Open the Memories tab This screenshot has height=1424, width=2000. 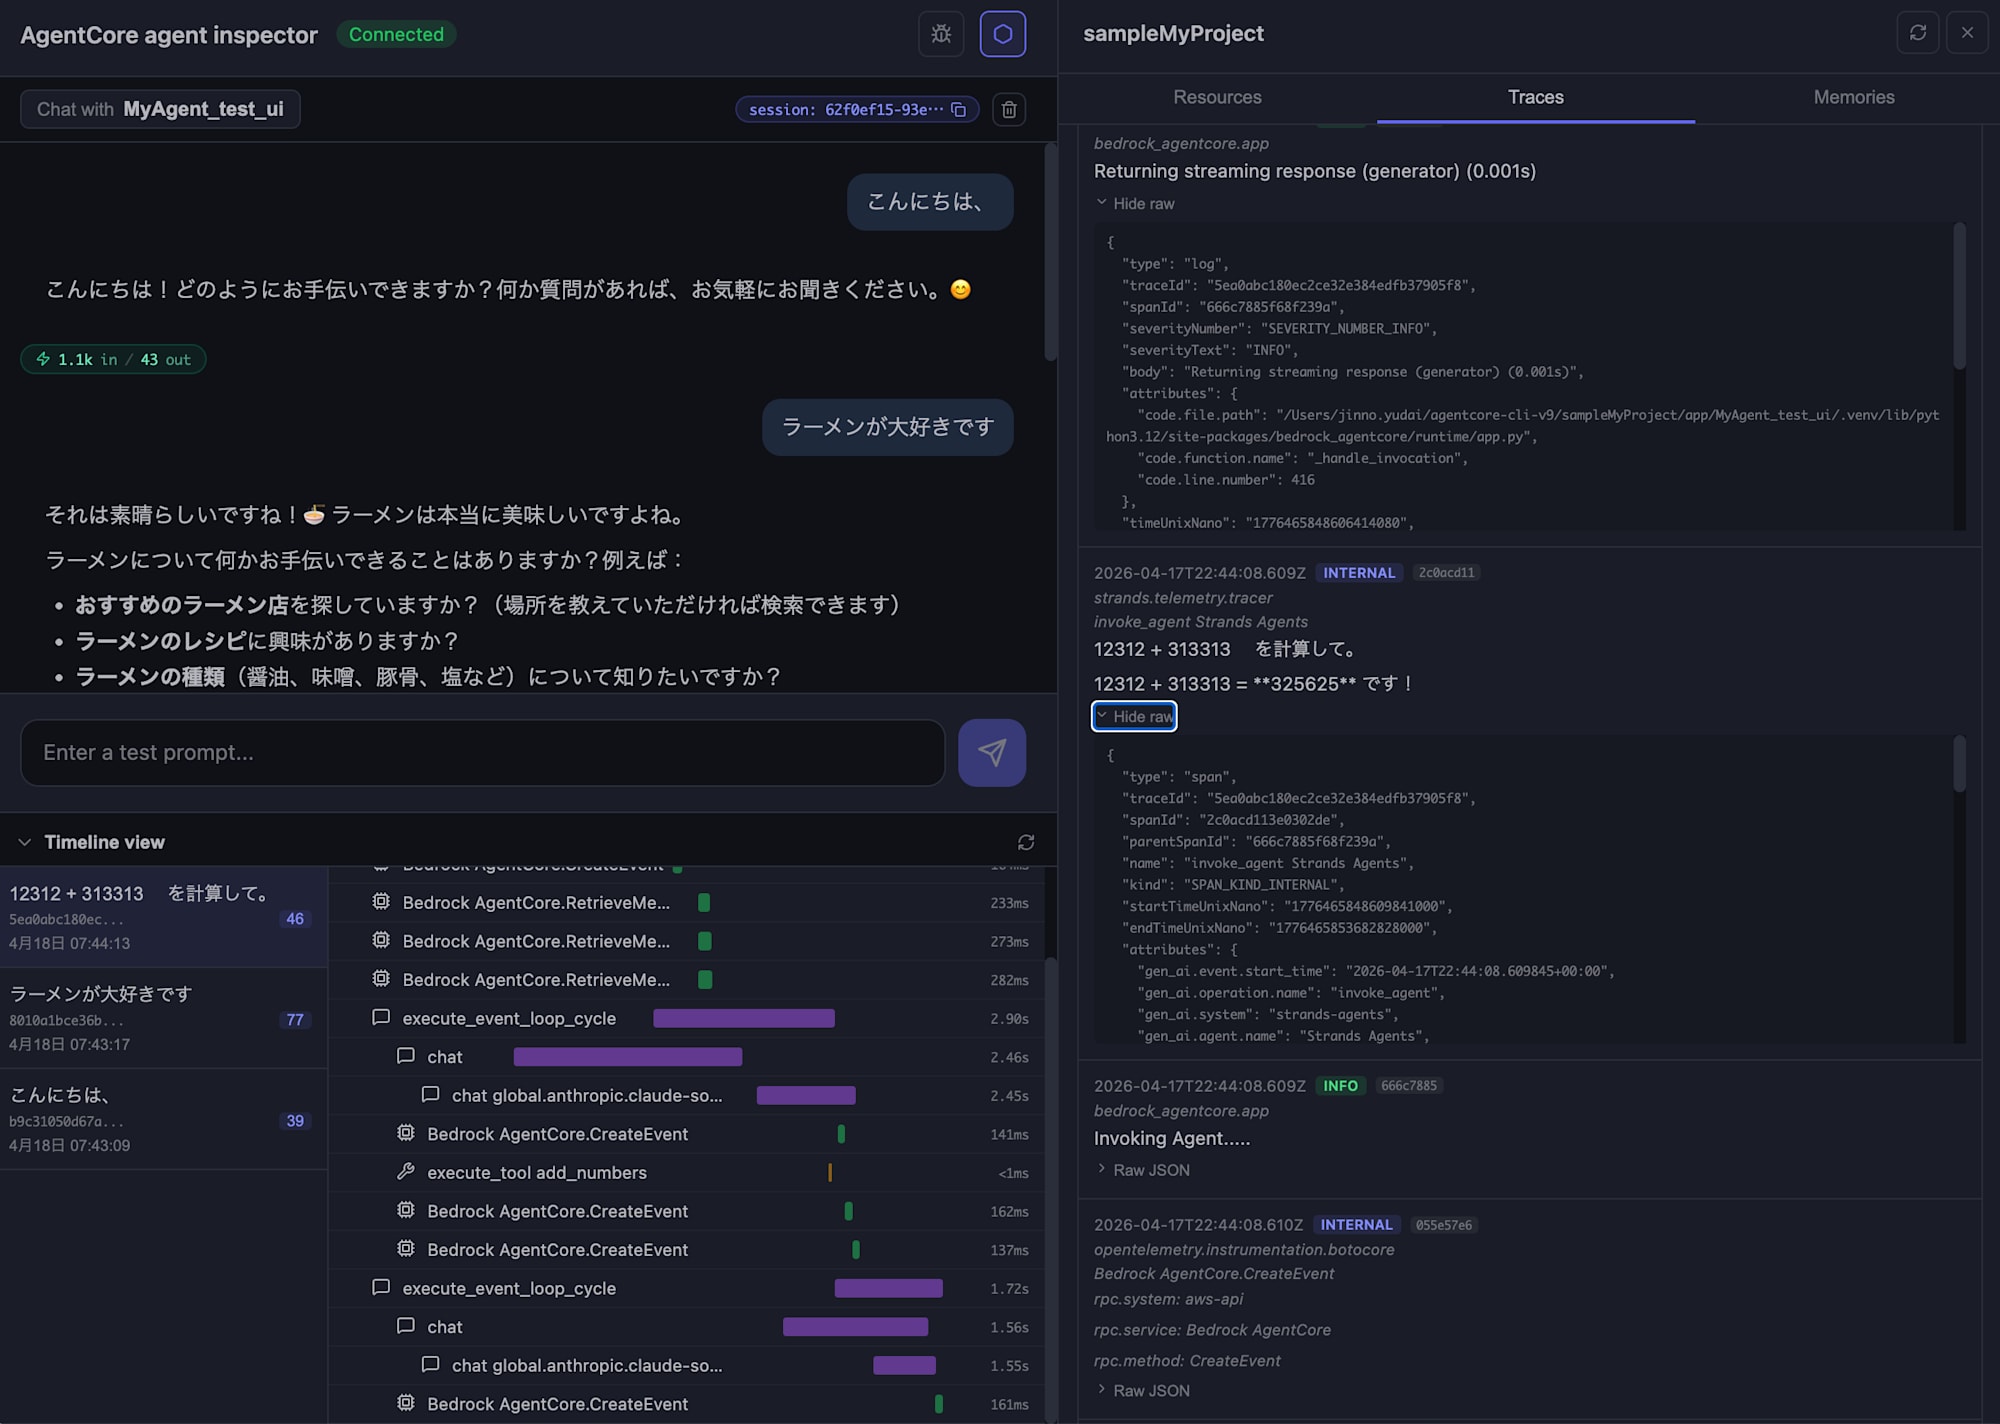click(x=1853, y=97)
